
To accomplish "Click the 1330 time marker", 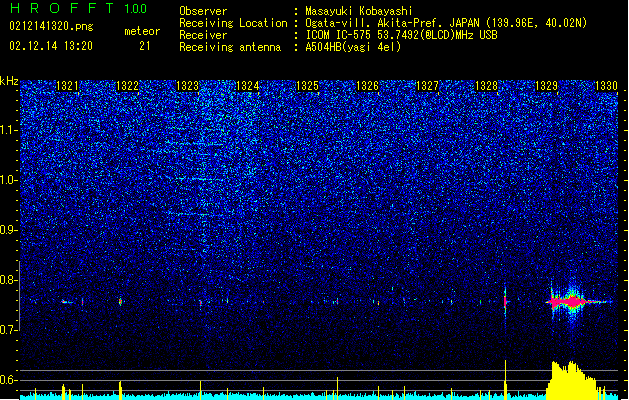I will (607, 86).
